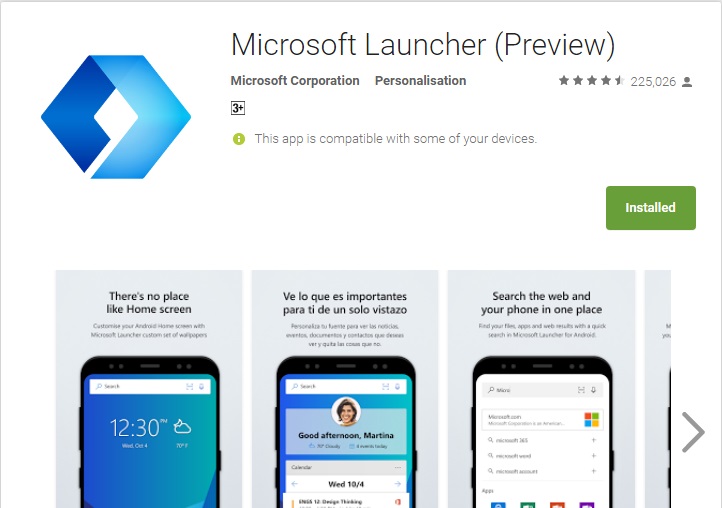The height and width of the screenshot is (508, 722).
Task: Click the Microsoft four-color logo in third screenshot
Action: tap(592, 420)
